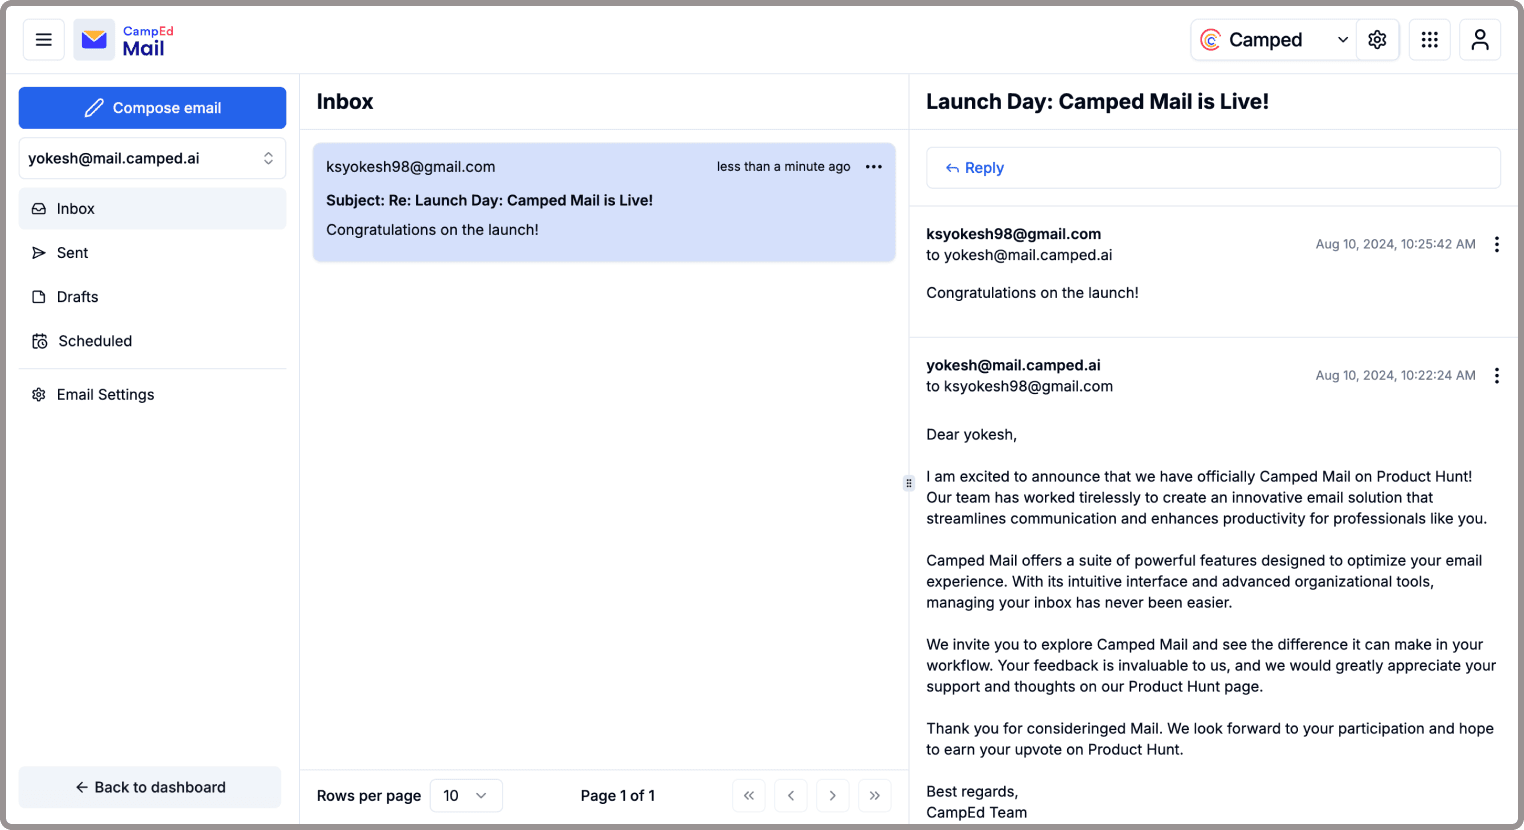This screenshot has width=1524, height=830.
Task: Go to the next page
Action: (833, 796)
